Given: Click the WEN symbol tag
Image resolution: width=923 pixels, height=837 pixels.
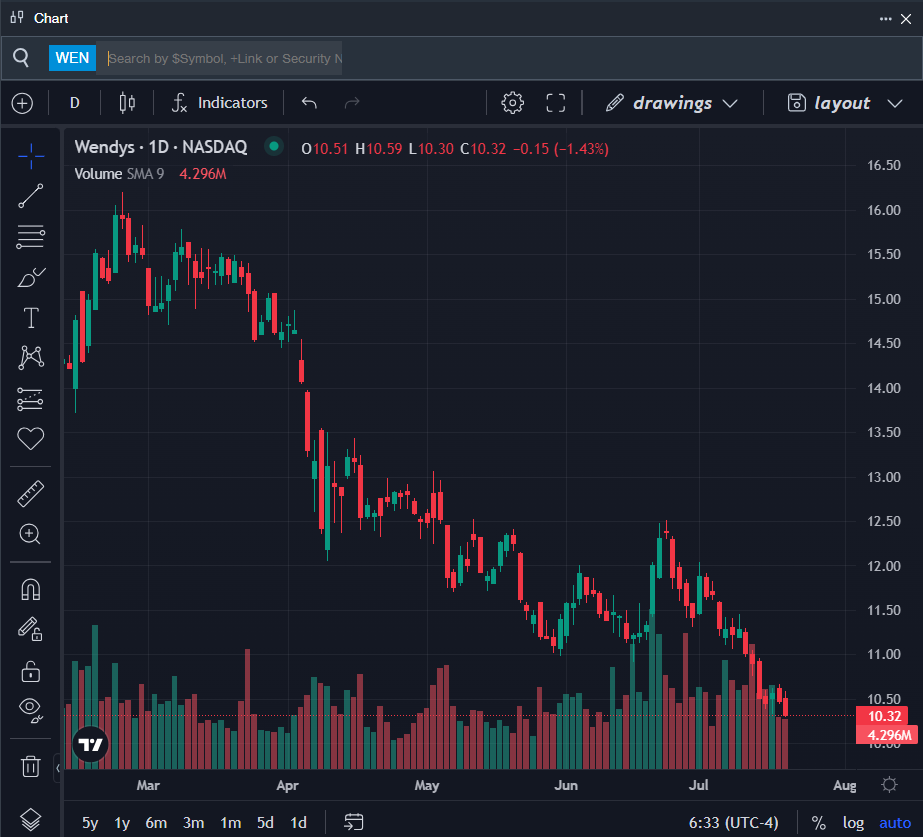Looking at the screenshot, I should [72, 58].
